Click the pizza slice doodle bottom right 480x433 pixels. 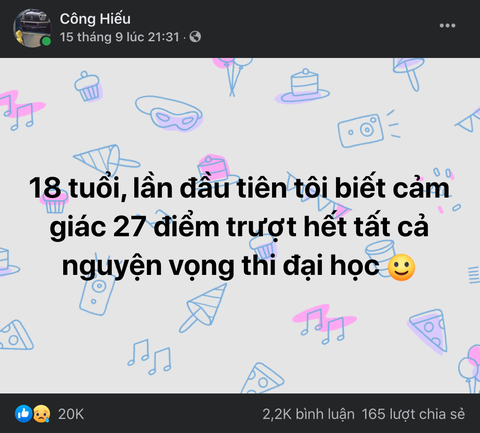(x=429, y=331)
